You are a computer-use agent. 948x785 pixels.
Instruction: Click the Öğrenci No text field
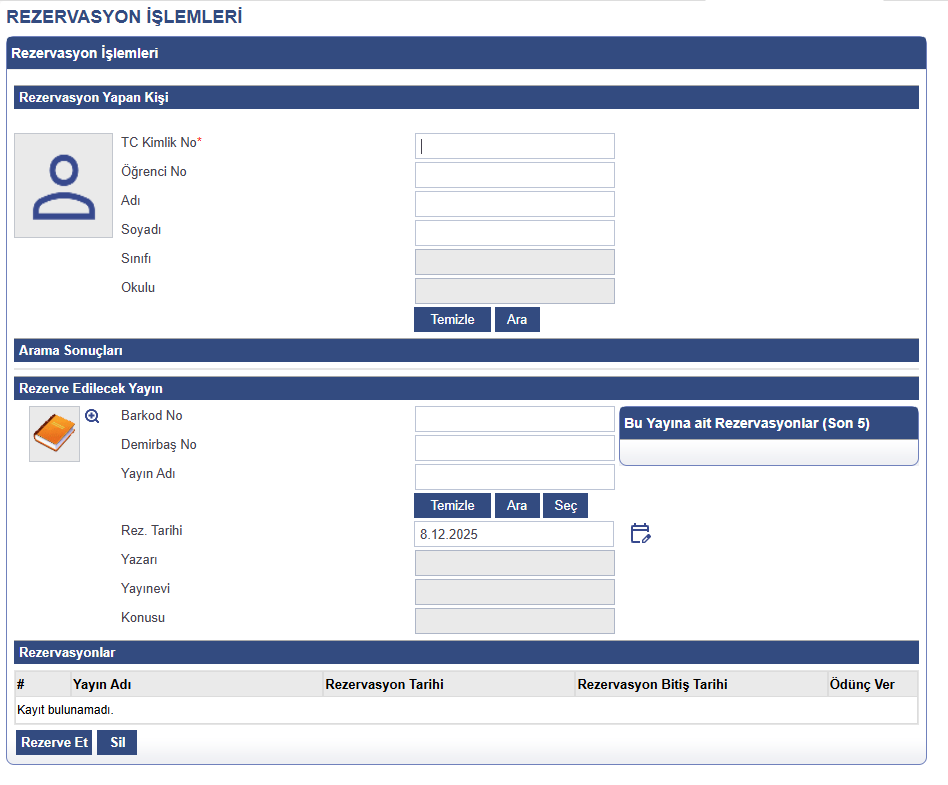[514, 175]
